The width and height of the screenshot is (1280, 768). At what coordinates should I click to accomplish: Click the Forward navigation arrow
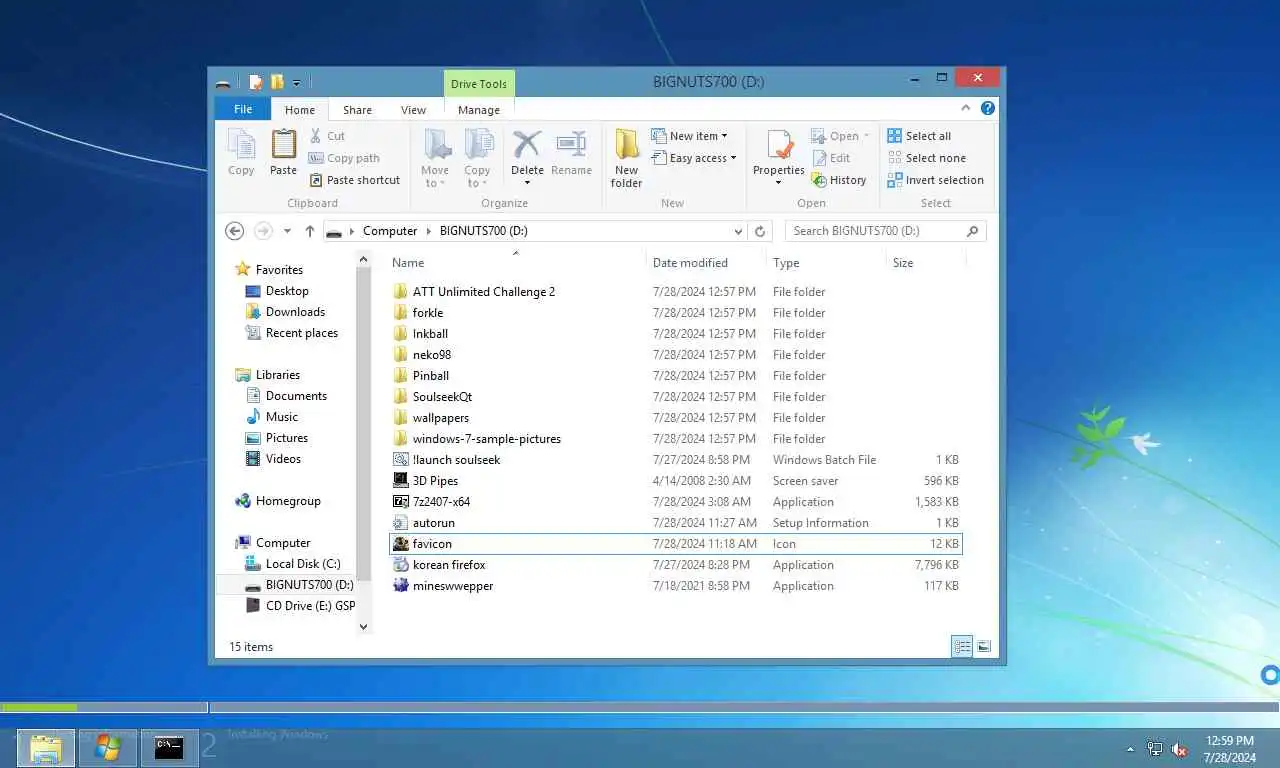point(263,231)
